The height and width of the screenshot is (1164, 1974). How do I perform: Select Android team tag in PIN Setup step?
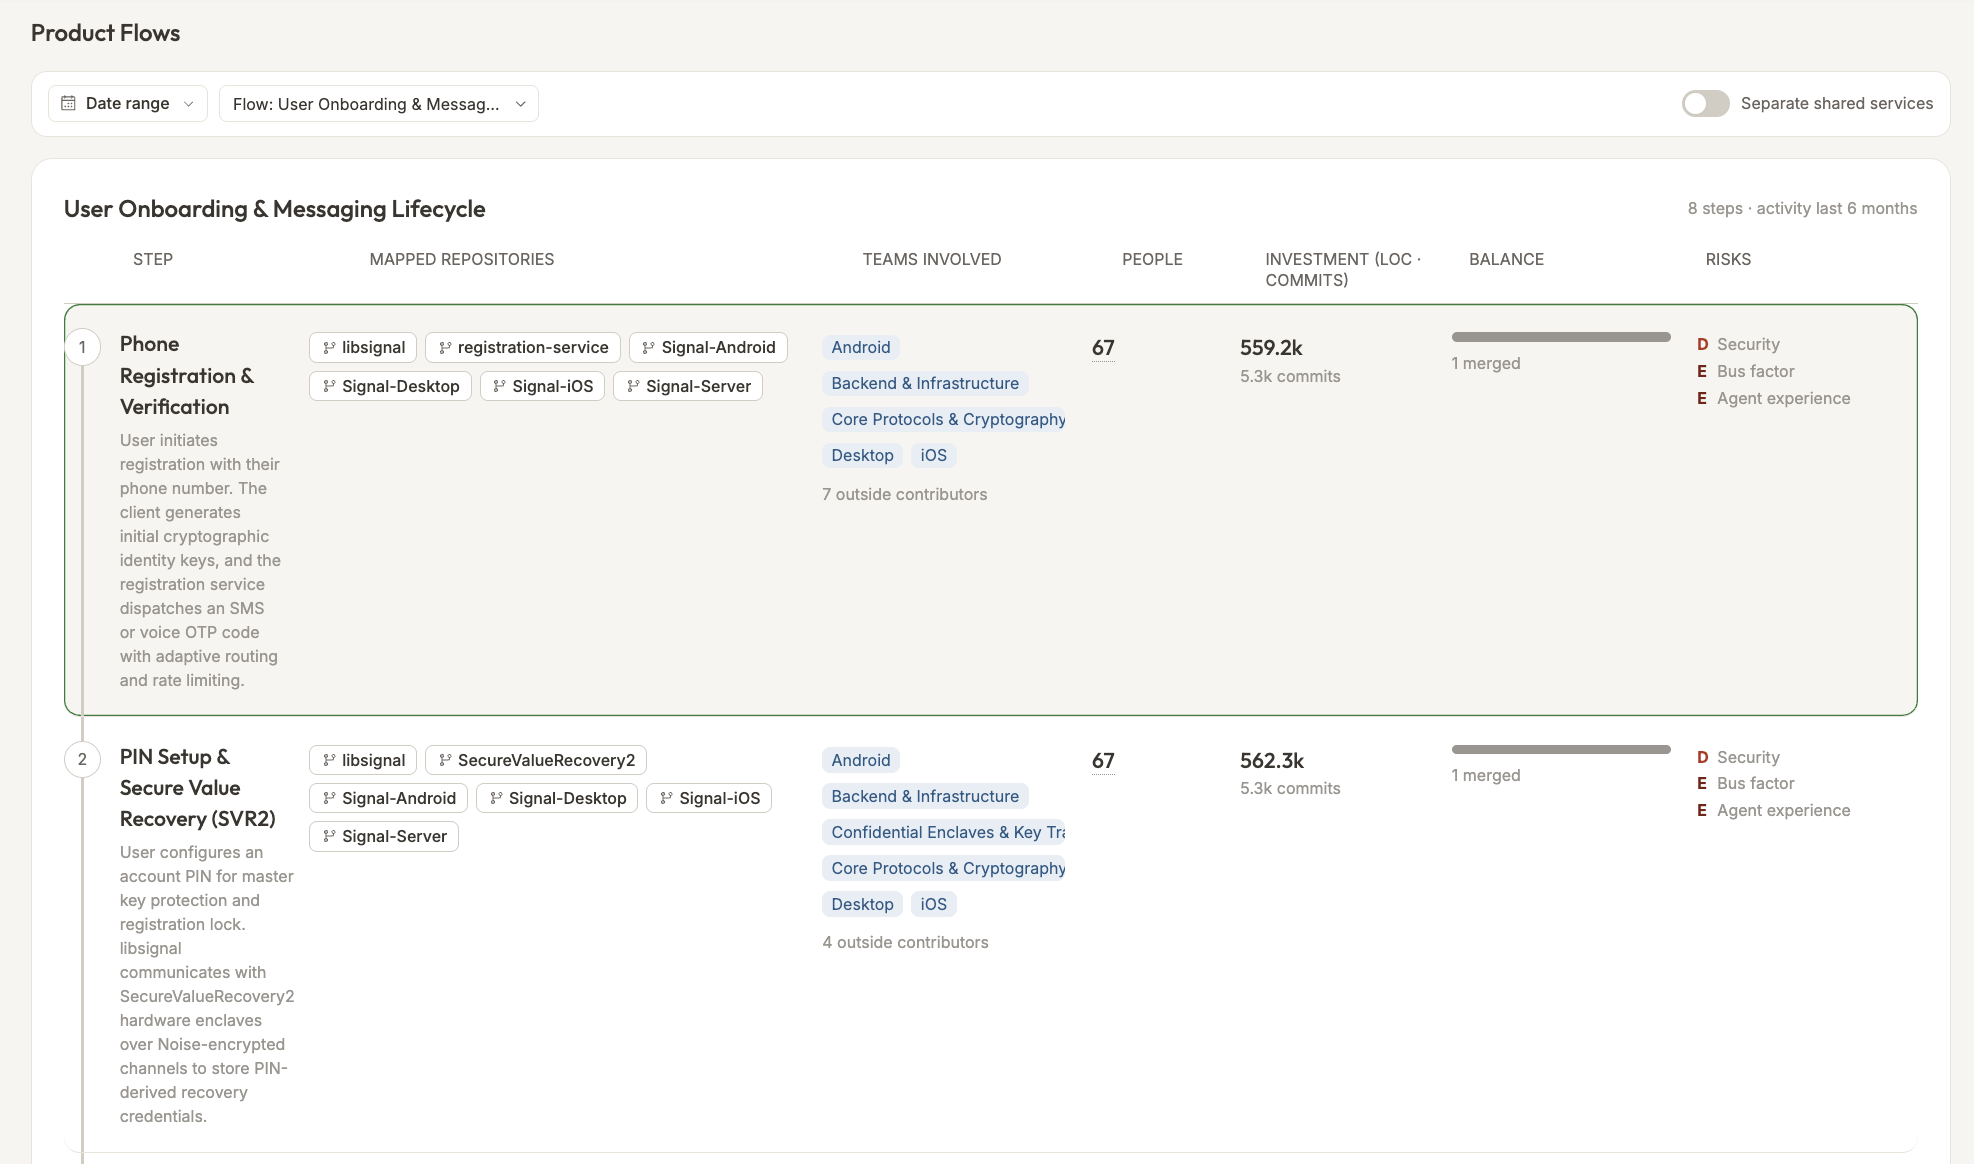click(861, 760)
